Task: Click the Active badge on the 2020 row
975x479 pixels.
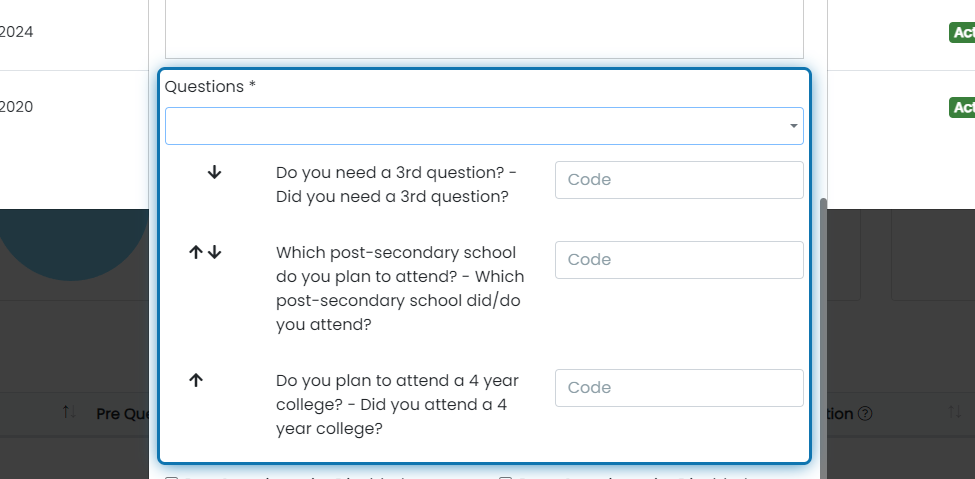Action: [x=962, y=107]
